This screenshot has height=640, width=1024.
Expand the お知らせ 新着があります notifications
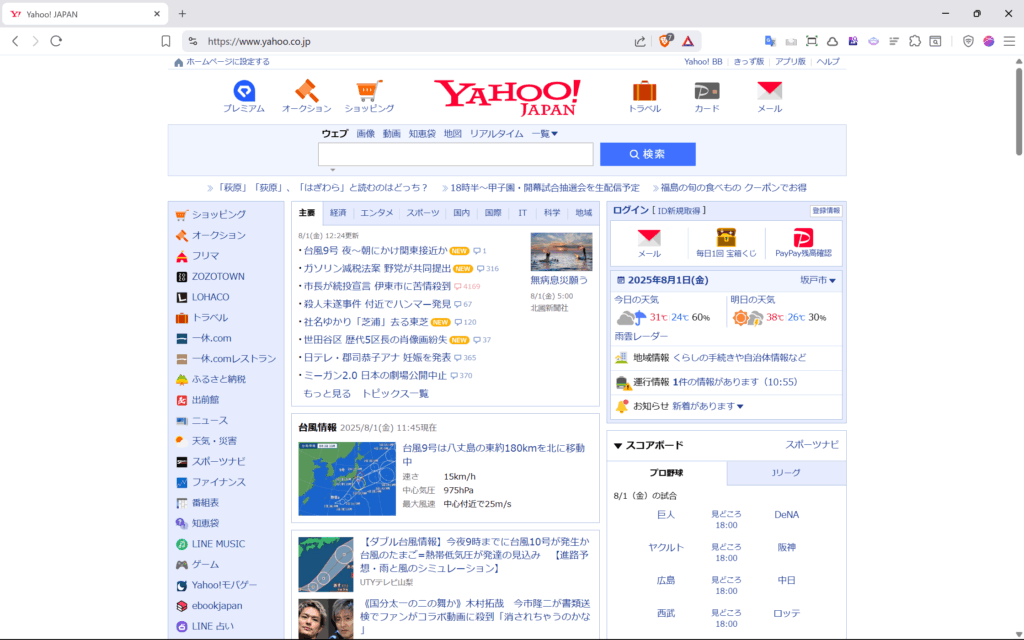[x=708, y=406]
